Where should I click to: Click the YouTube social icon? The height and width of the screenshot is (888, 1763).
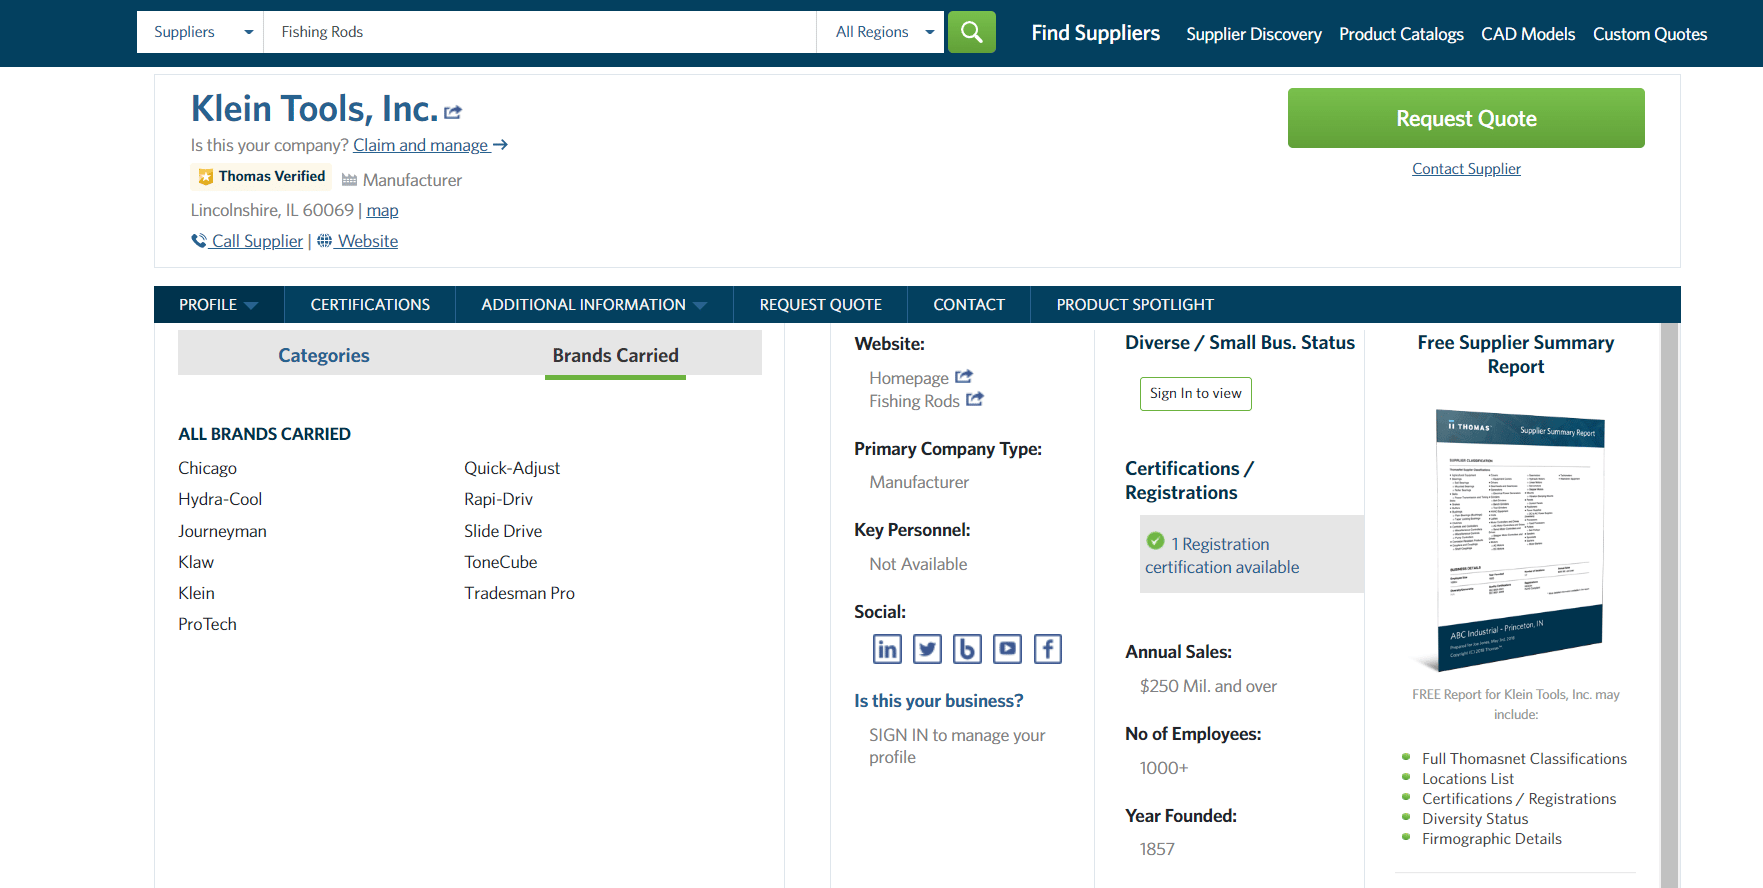[x=1007, y=649]
